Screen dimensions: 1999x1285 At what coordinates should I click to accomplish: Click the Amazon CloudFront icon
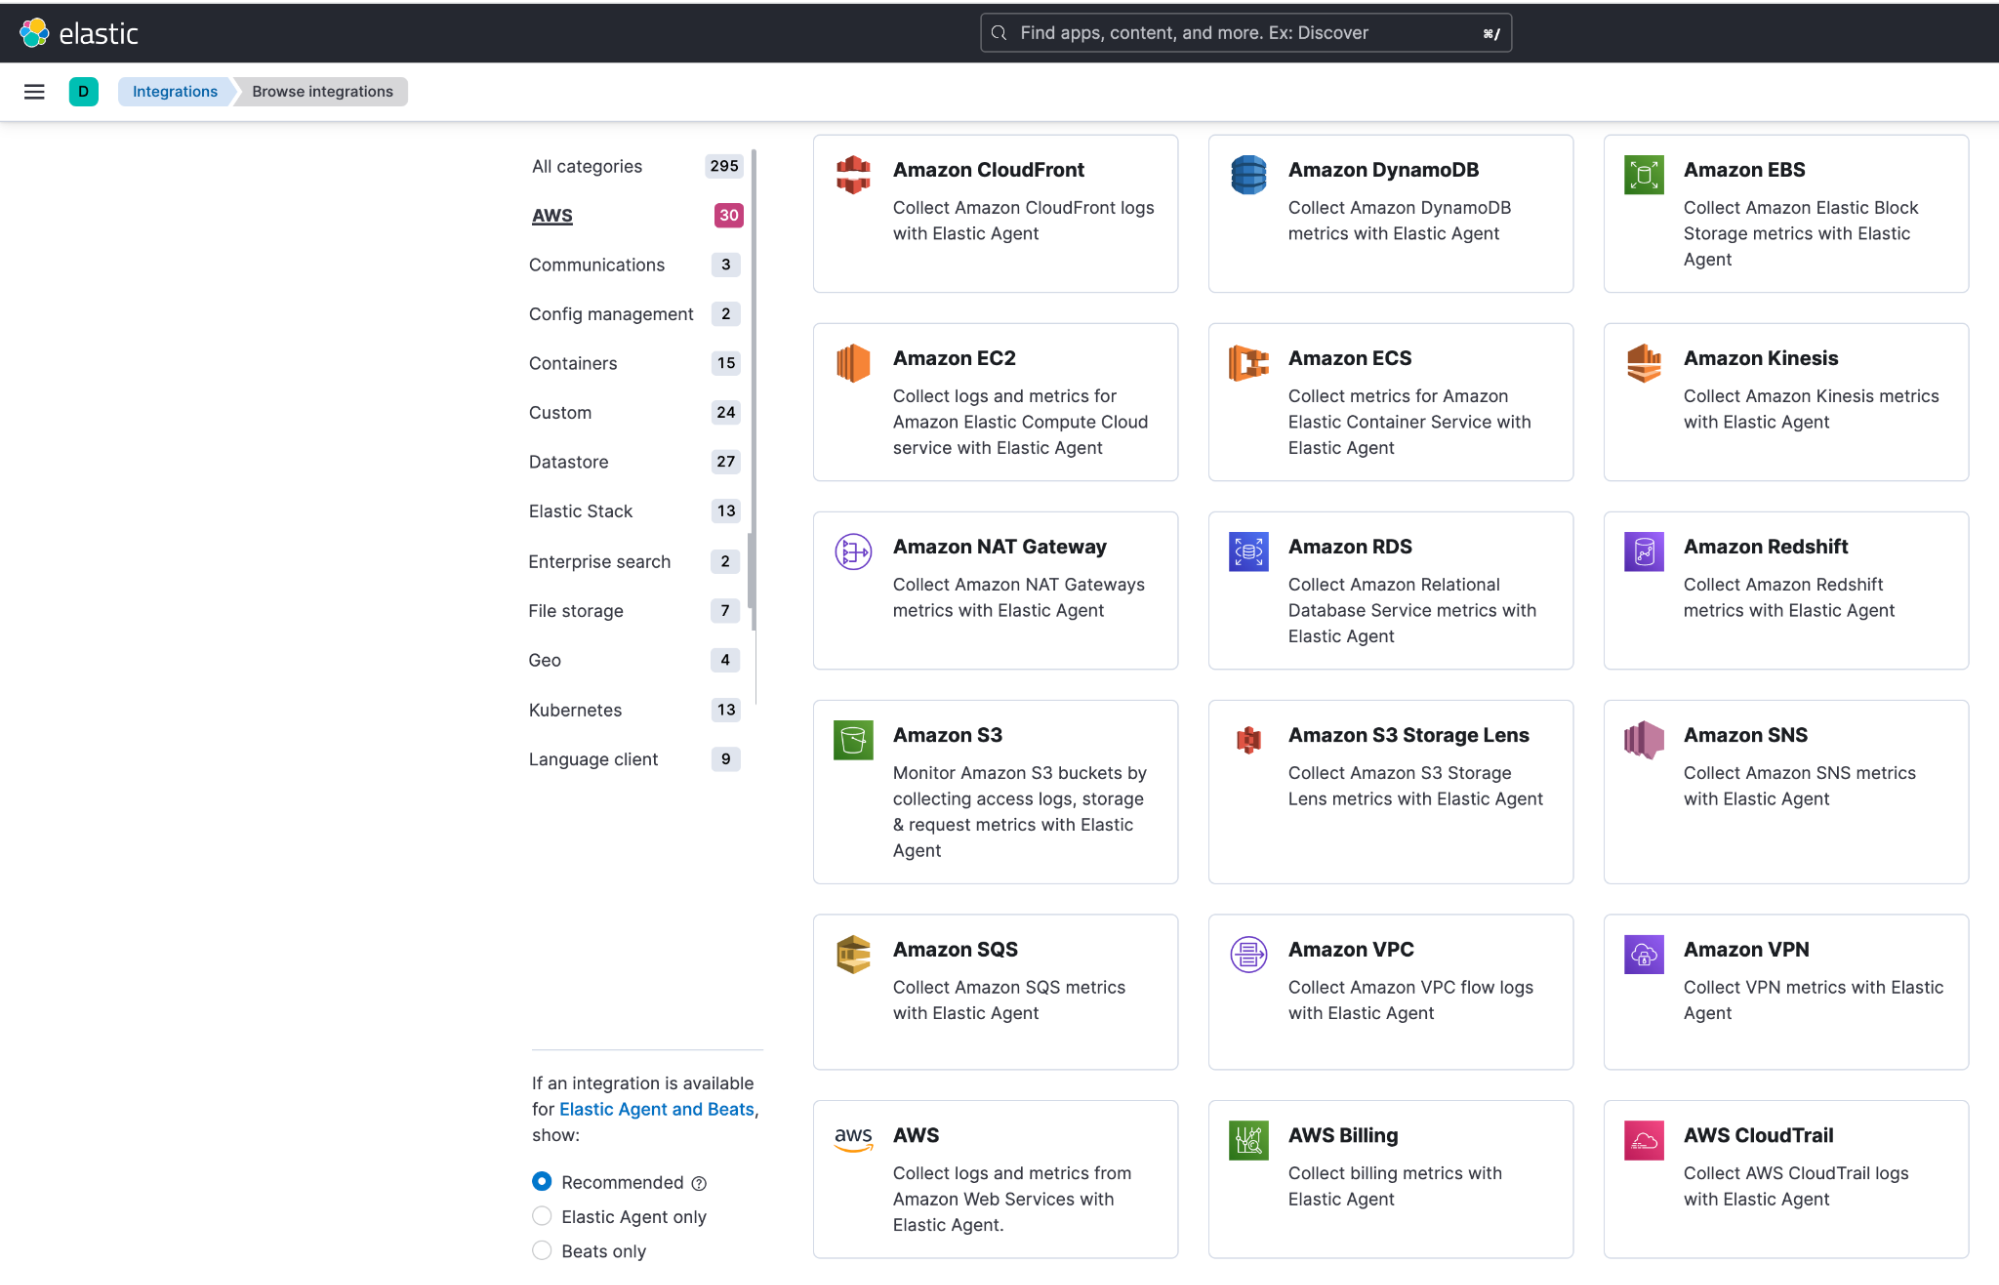coord(853,175)
